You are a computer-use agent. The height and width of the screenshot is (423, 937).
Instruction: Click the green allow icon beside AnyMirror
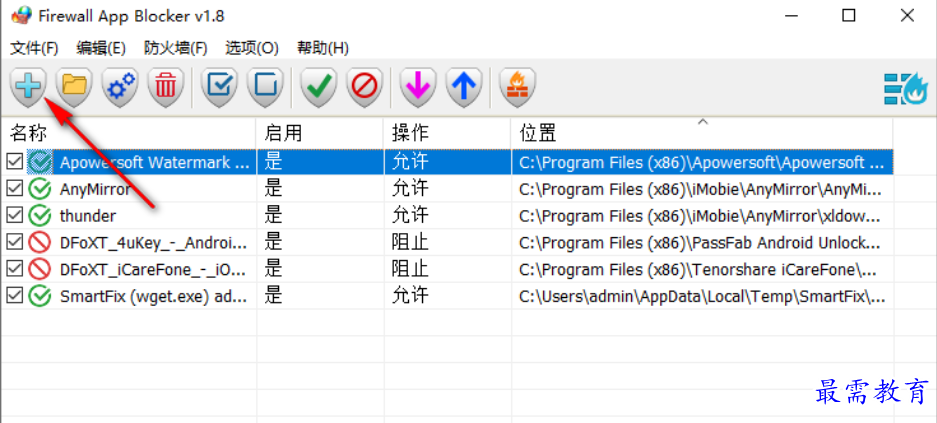pos(39,189)
